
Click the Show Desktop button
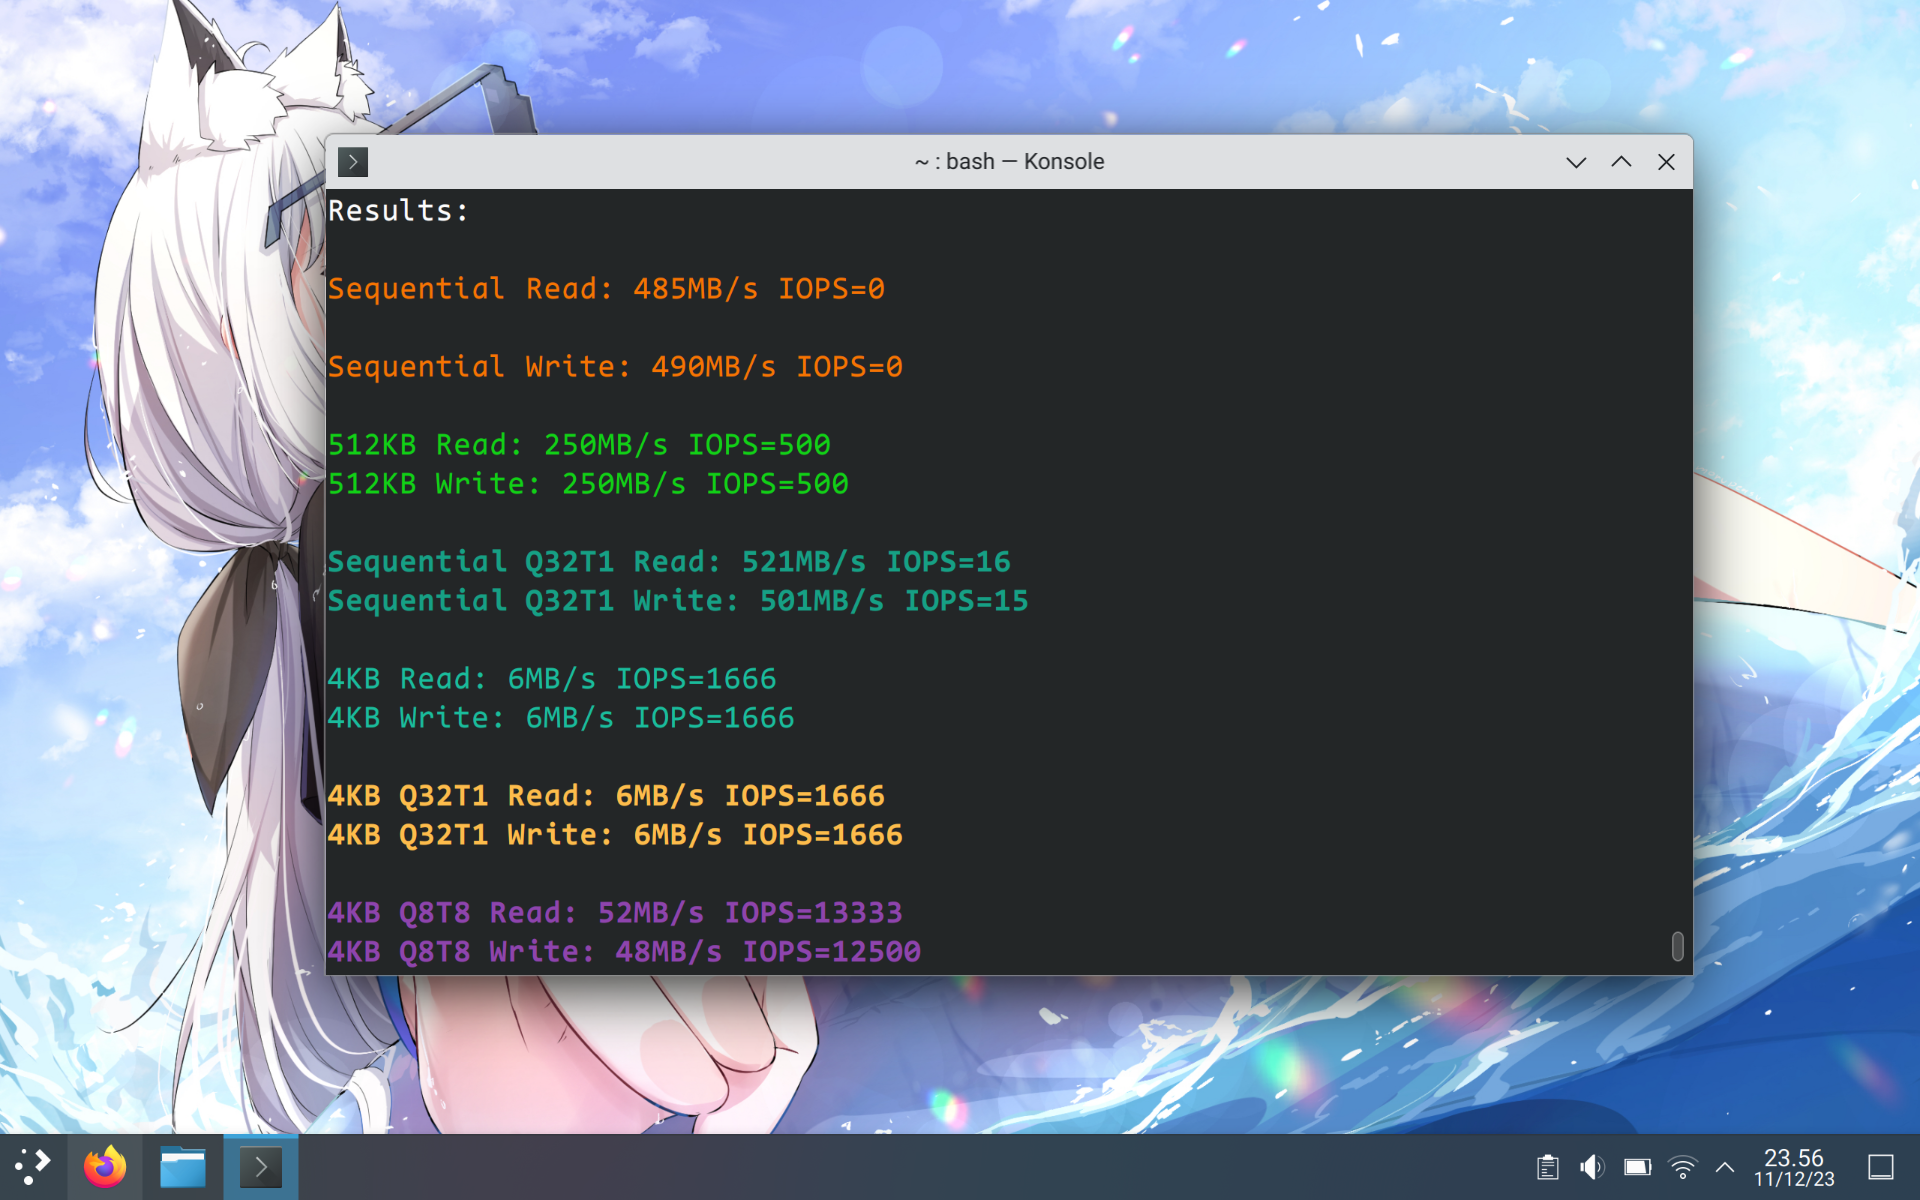pos(1881,1167)
